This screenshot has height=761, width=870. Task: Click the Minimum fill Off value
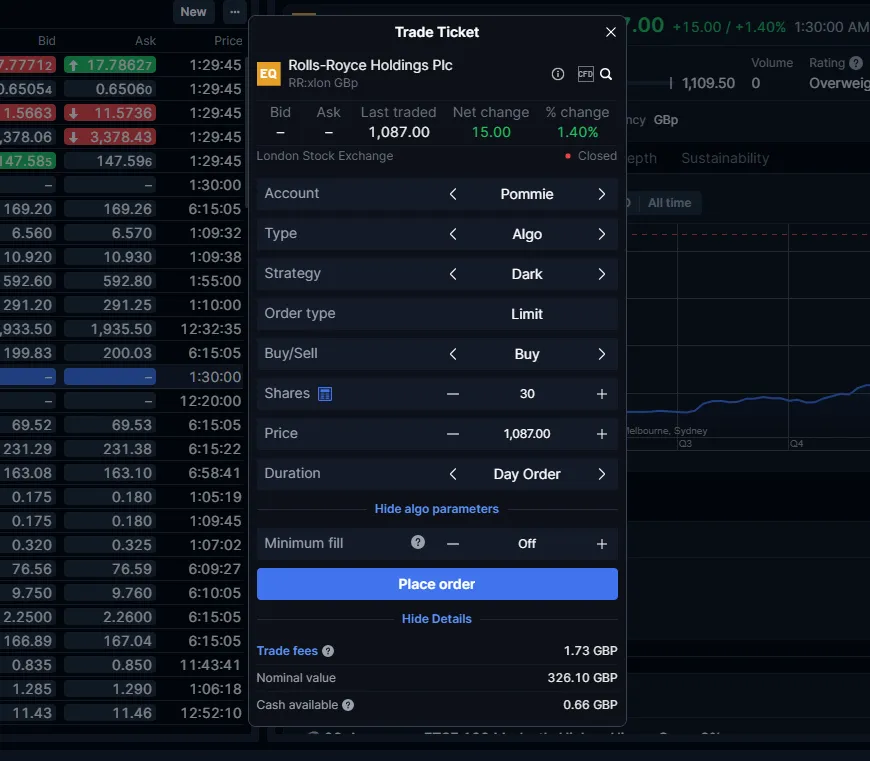[527, 544]
